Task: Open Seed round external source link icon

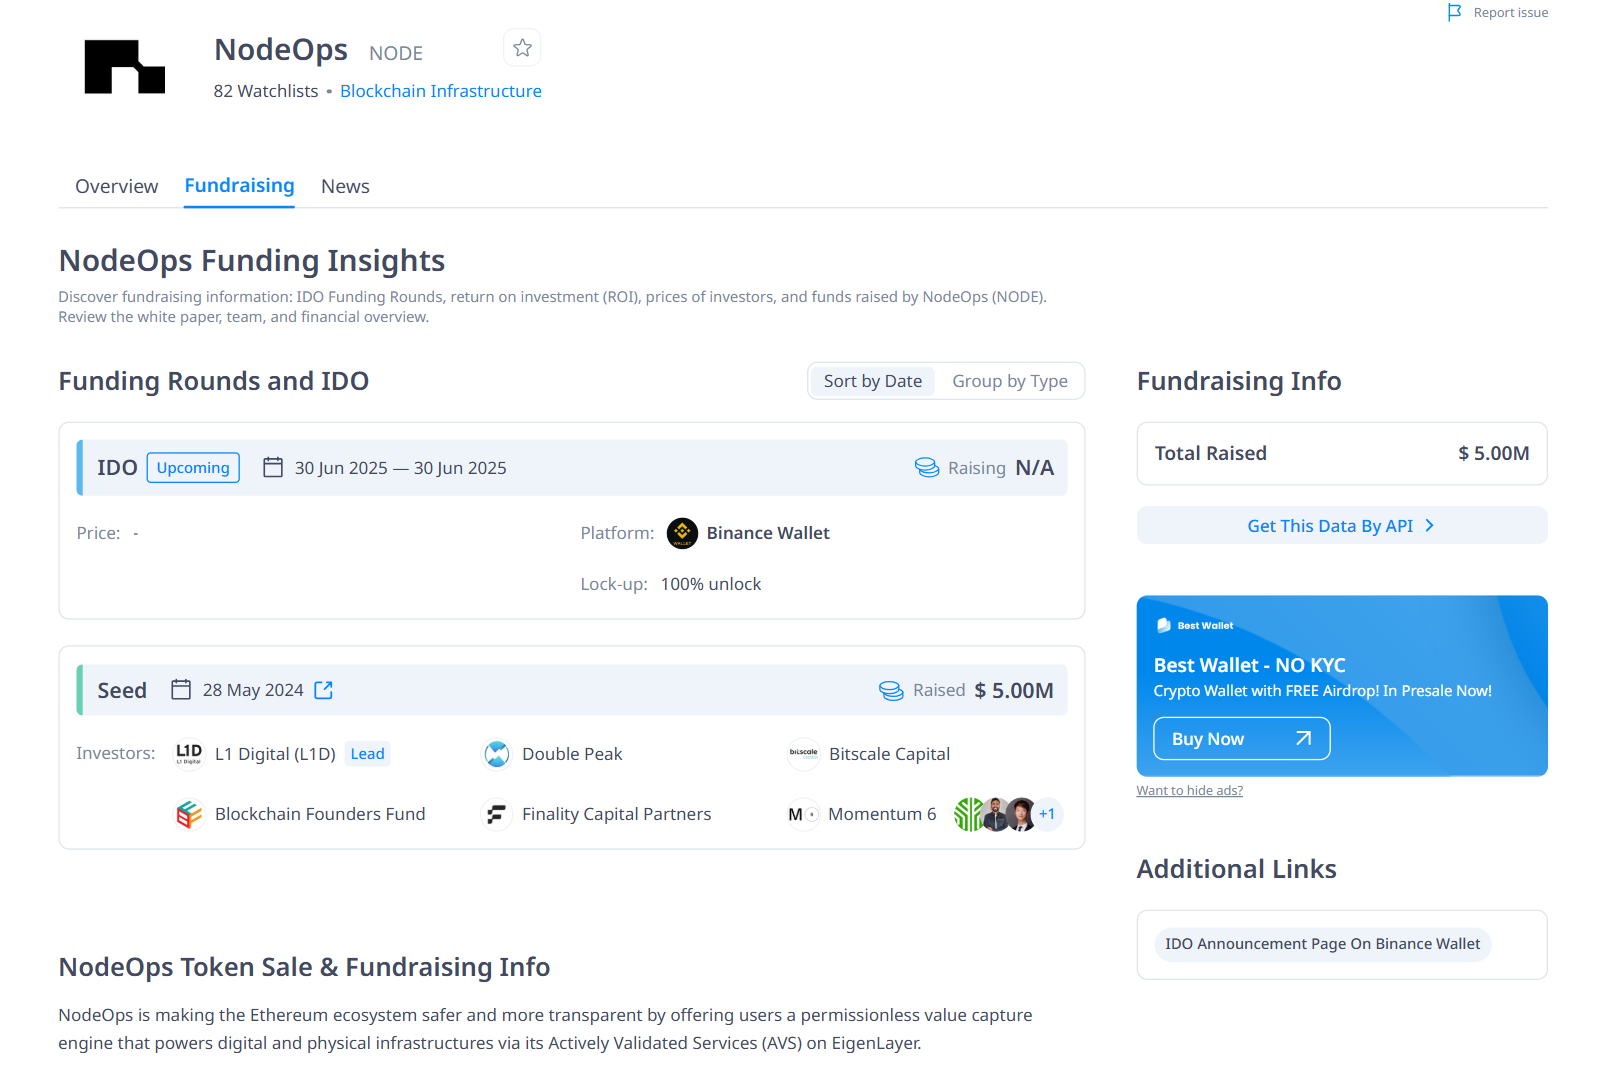Action: click(x=323, y=690)
